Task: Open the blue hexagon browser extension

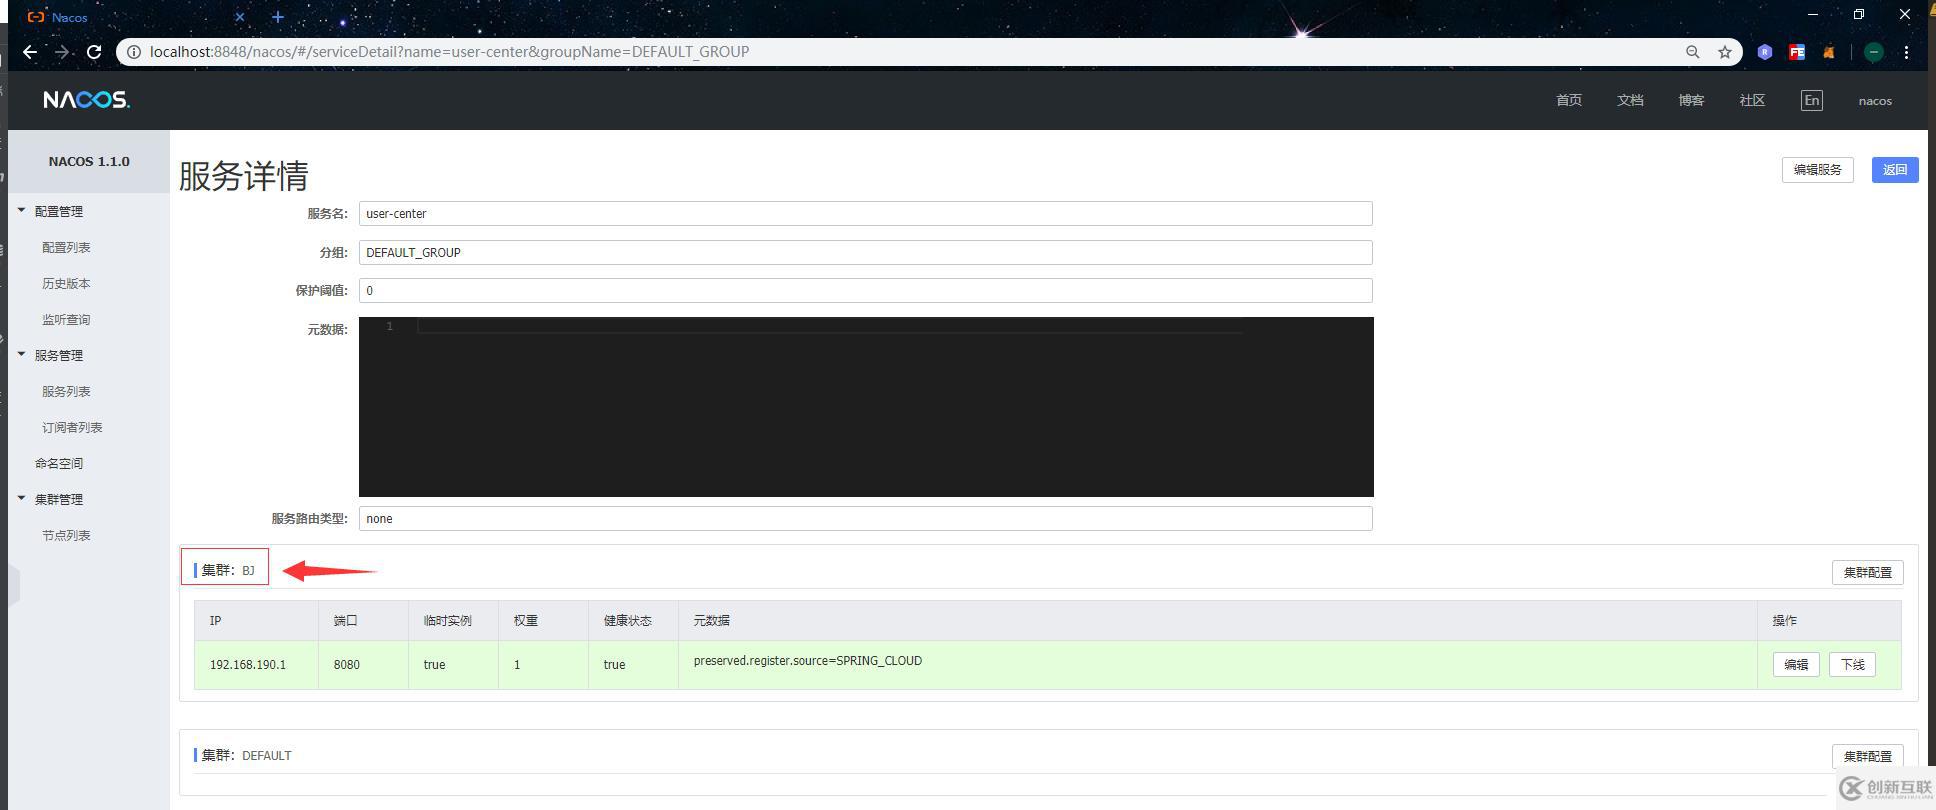Action: (x=1765, y=52)
